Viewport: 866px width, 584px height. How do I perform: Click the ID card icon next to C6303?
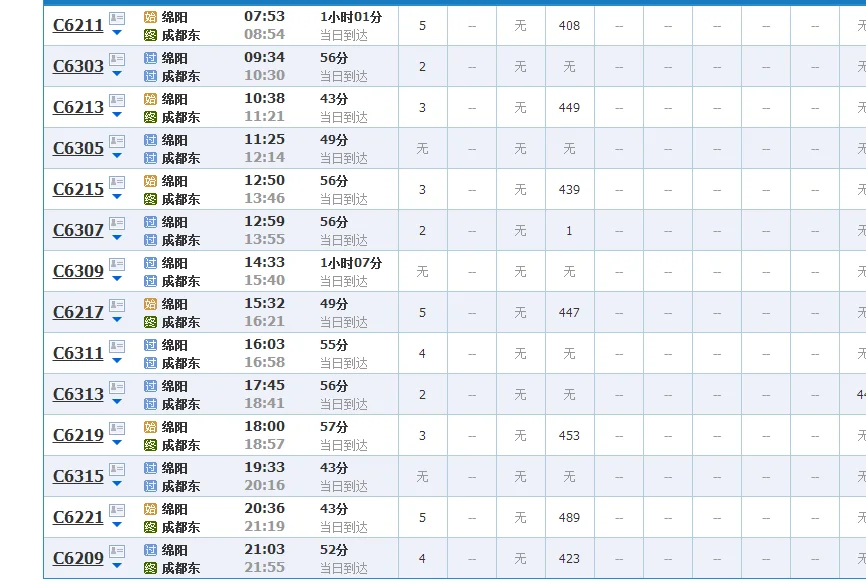[117, 59]
